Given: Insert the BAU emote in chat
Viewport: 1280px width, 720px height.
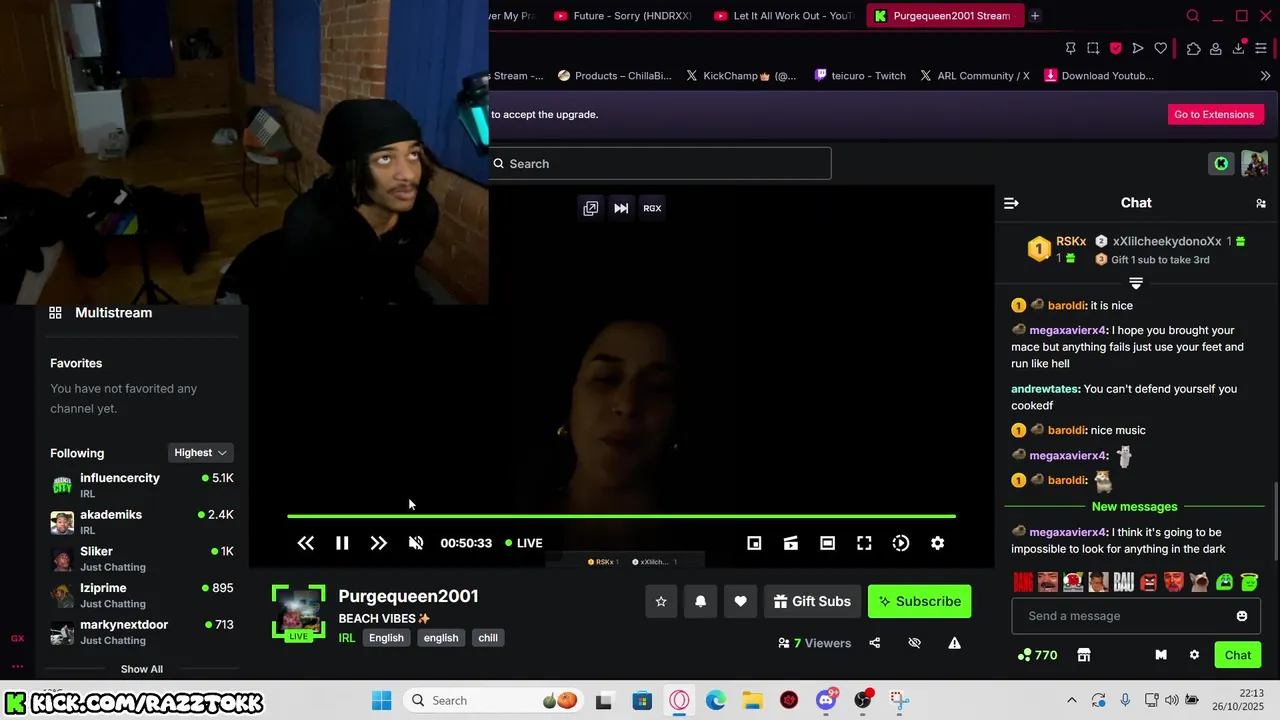Looking at the screenshot, I should pyautogui.click(x=1123, y=582).
